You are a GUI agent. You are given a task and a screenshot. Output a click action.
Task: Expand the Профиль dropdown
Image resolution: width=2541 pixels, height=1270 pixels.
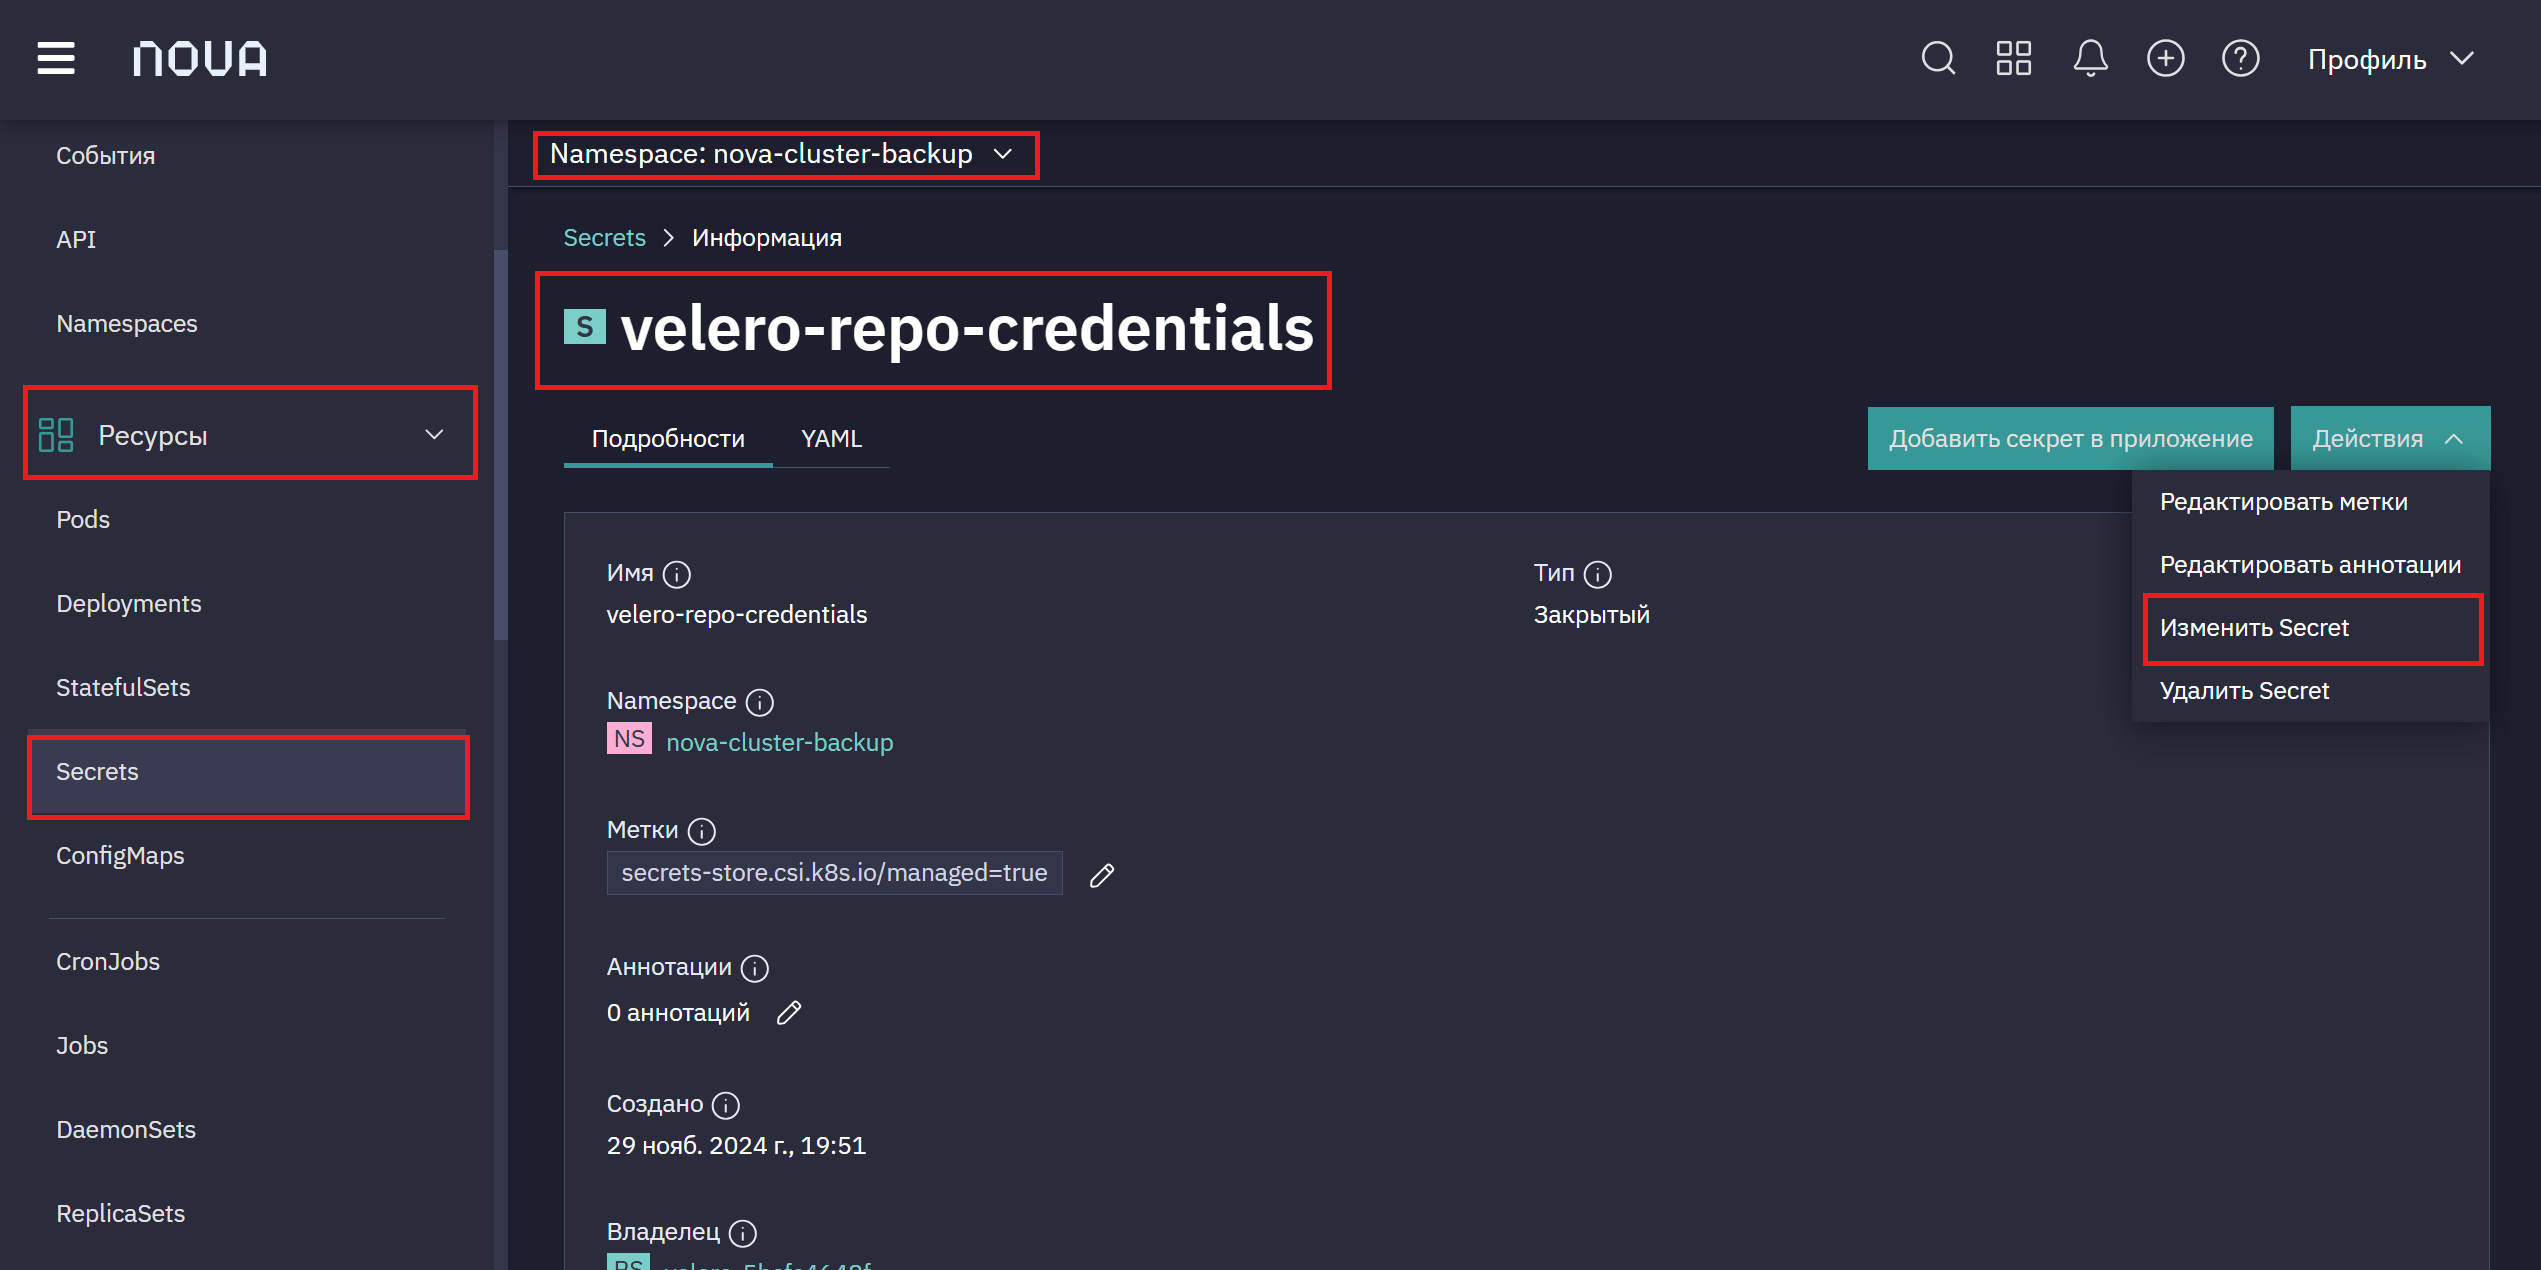coord(2391,59)
